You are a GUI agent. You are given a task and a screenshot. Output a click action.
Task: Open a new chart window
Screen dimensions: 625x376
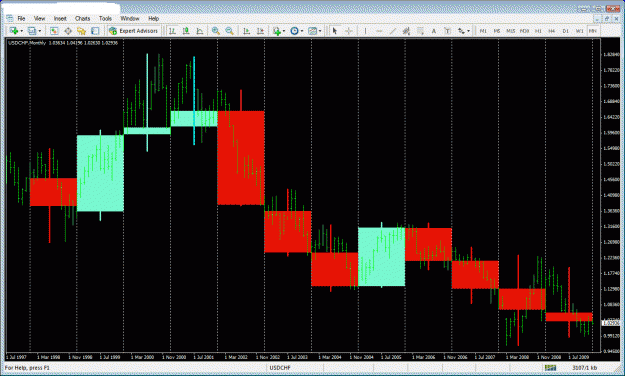click(14, 31)
